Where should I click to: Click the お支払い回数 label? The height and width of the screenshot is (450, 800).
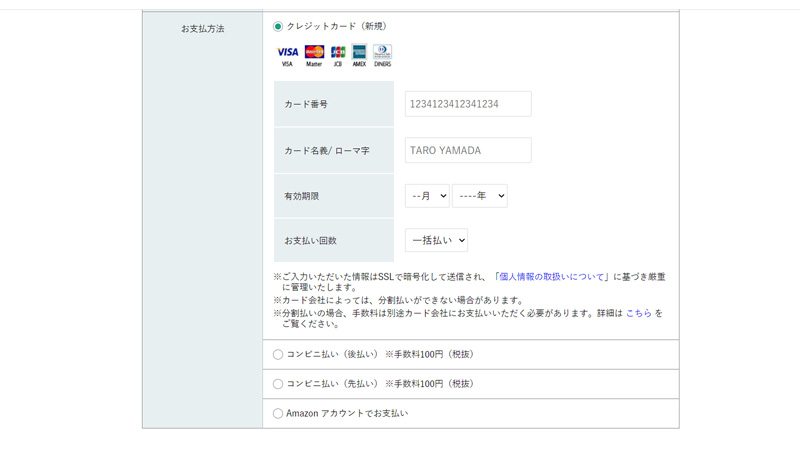click(310, 240)
